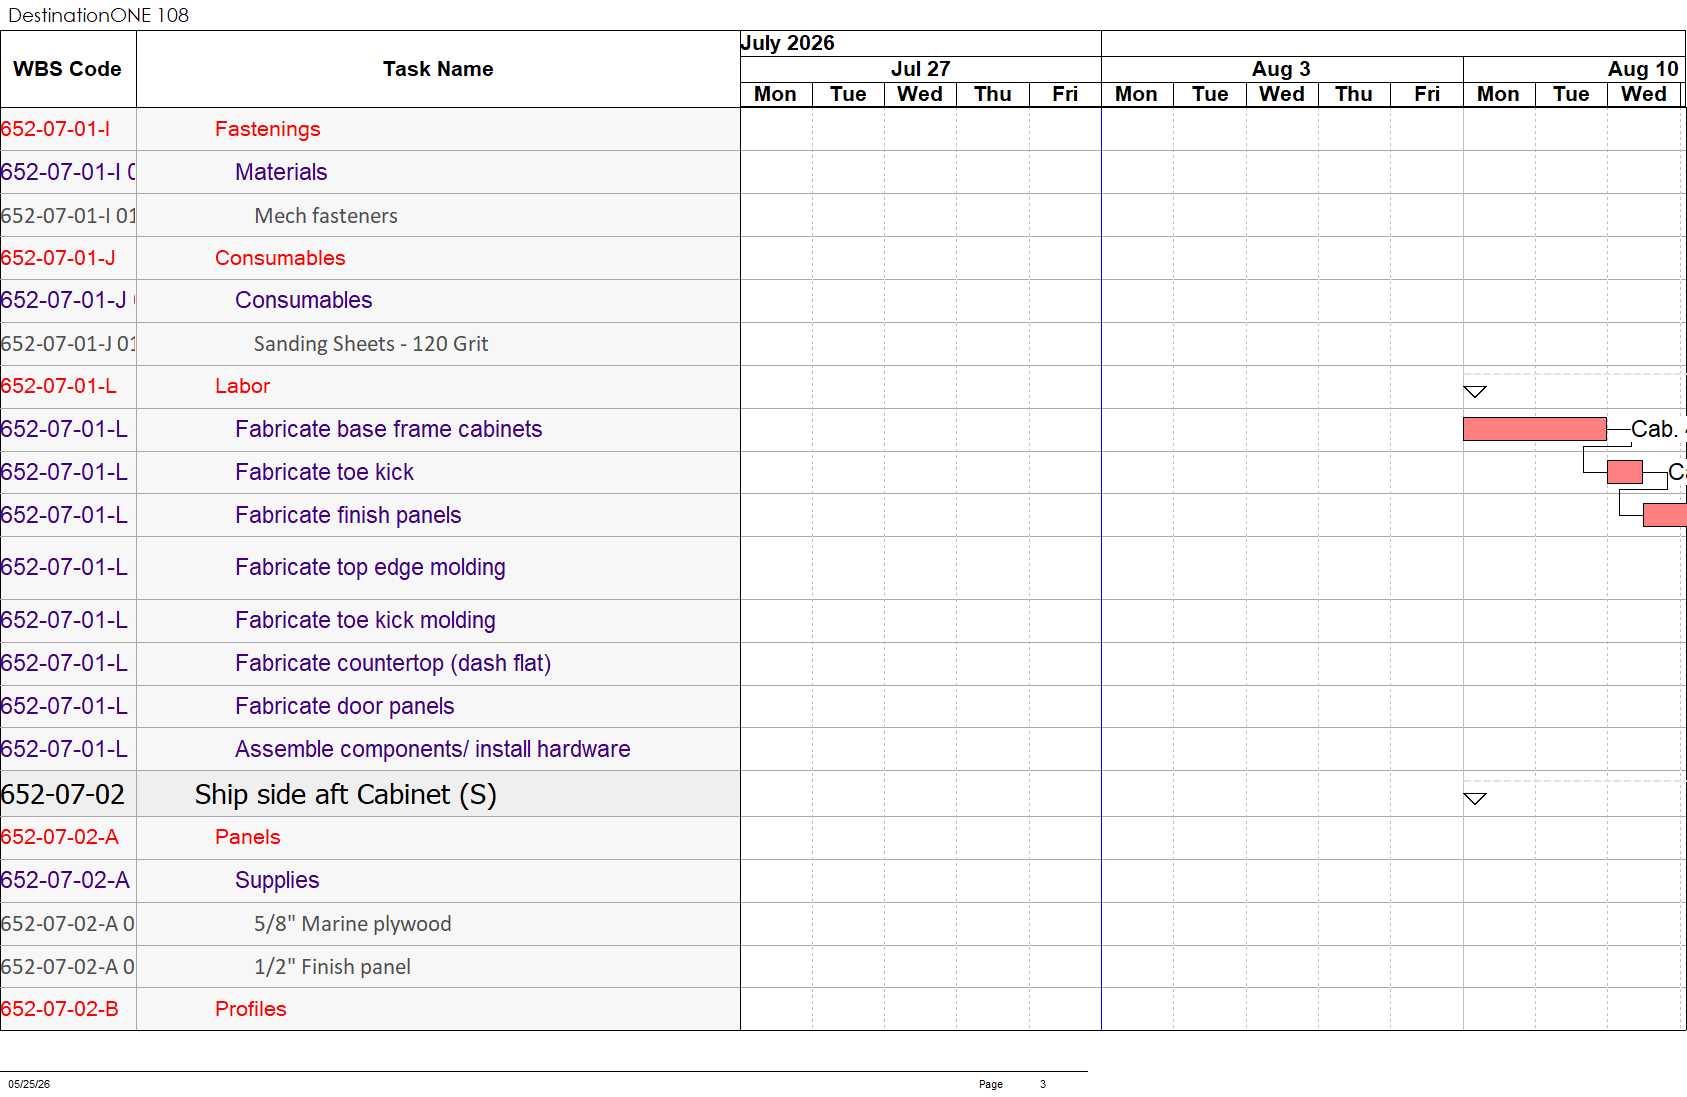Select Sanding Sheets - 120 Grit row
The height and width of the screenshot is (1097, 1687).
370,344
